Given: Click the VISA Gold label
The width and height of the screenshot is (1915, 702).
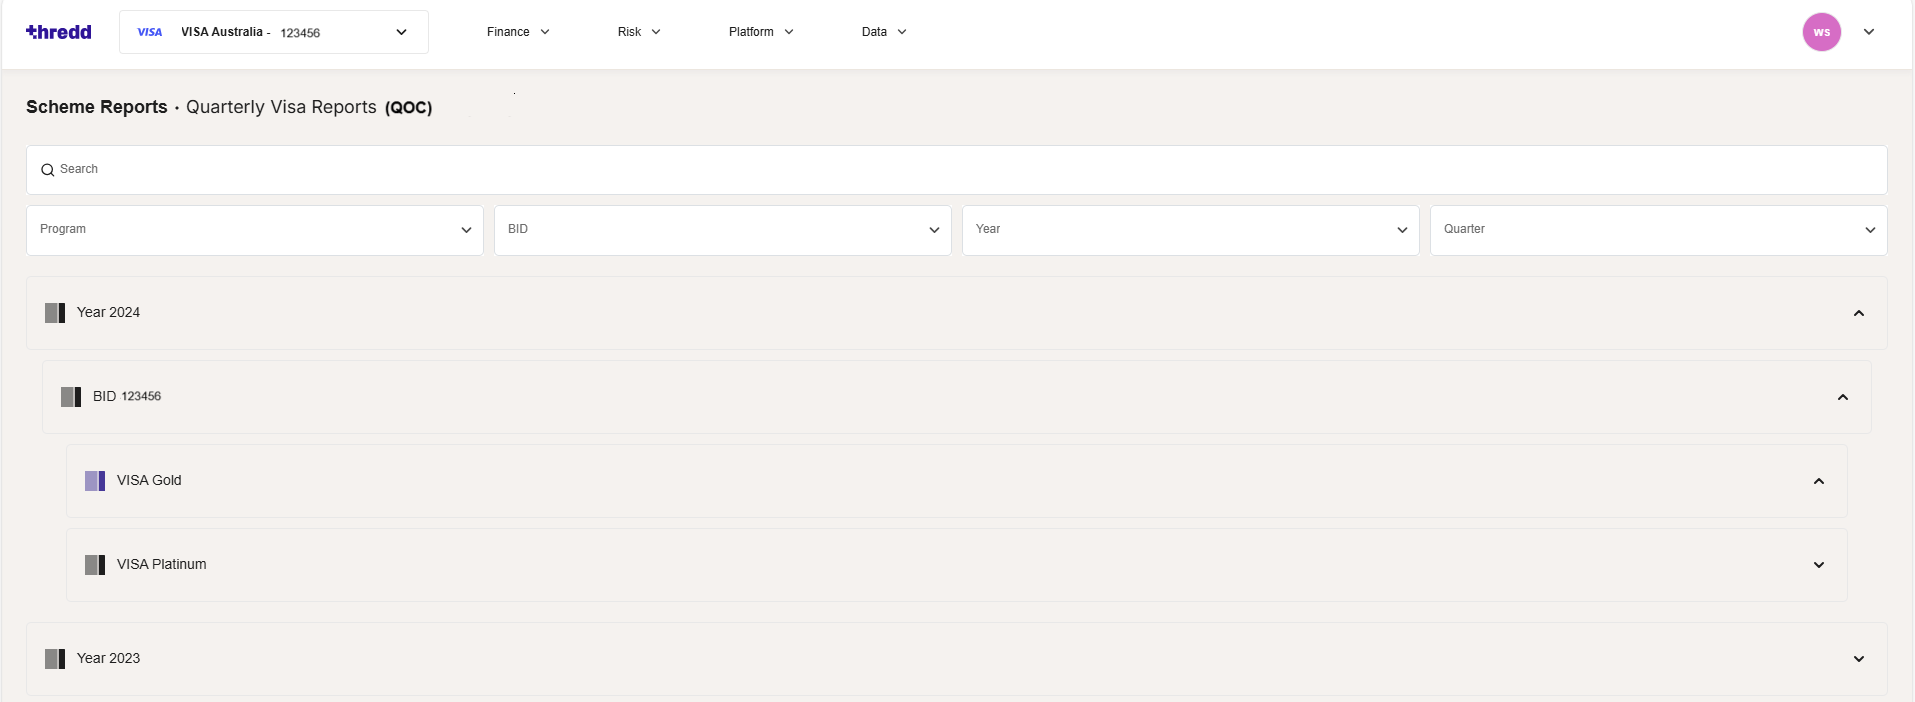Looking at the screenshot, I should pos(149,481).
